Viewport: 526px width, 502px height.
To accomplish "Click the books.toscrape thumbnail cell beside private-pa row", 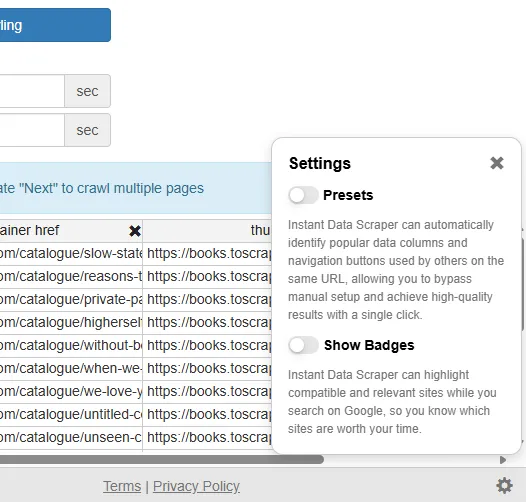I will (x=207, y=300).
